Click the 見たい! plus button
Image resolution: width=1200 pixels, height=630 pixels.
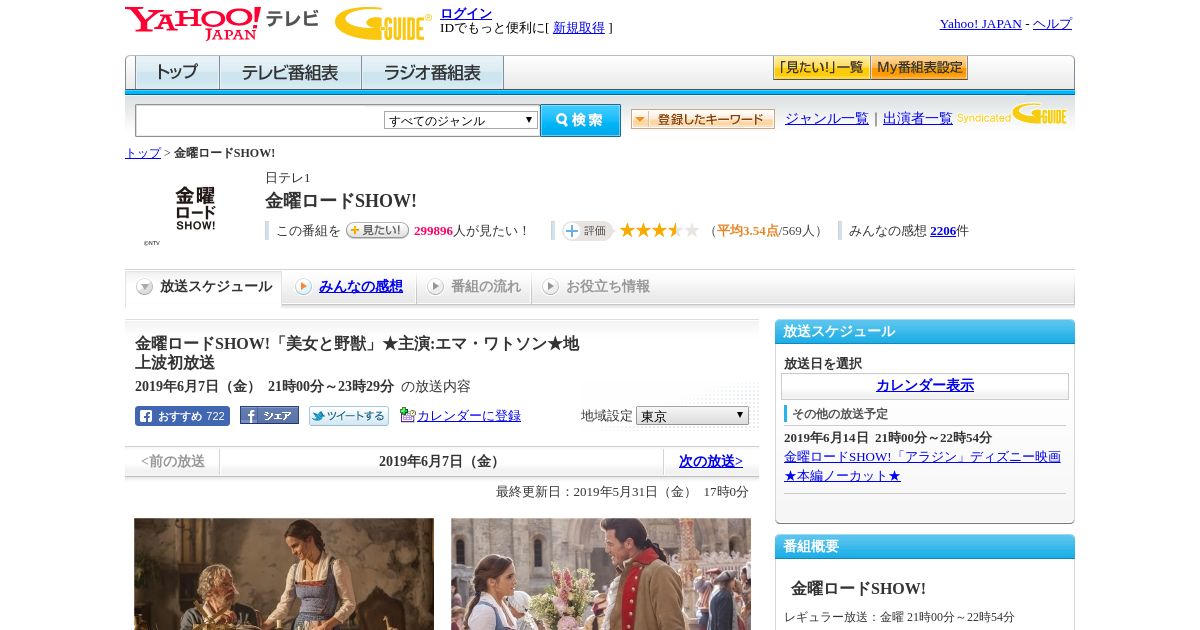pyautogui.click(x=377, y=230)
